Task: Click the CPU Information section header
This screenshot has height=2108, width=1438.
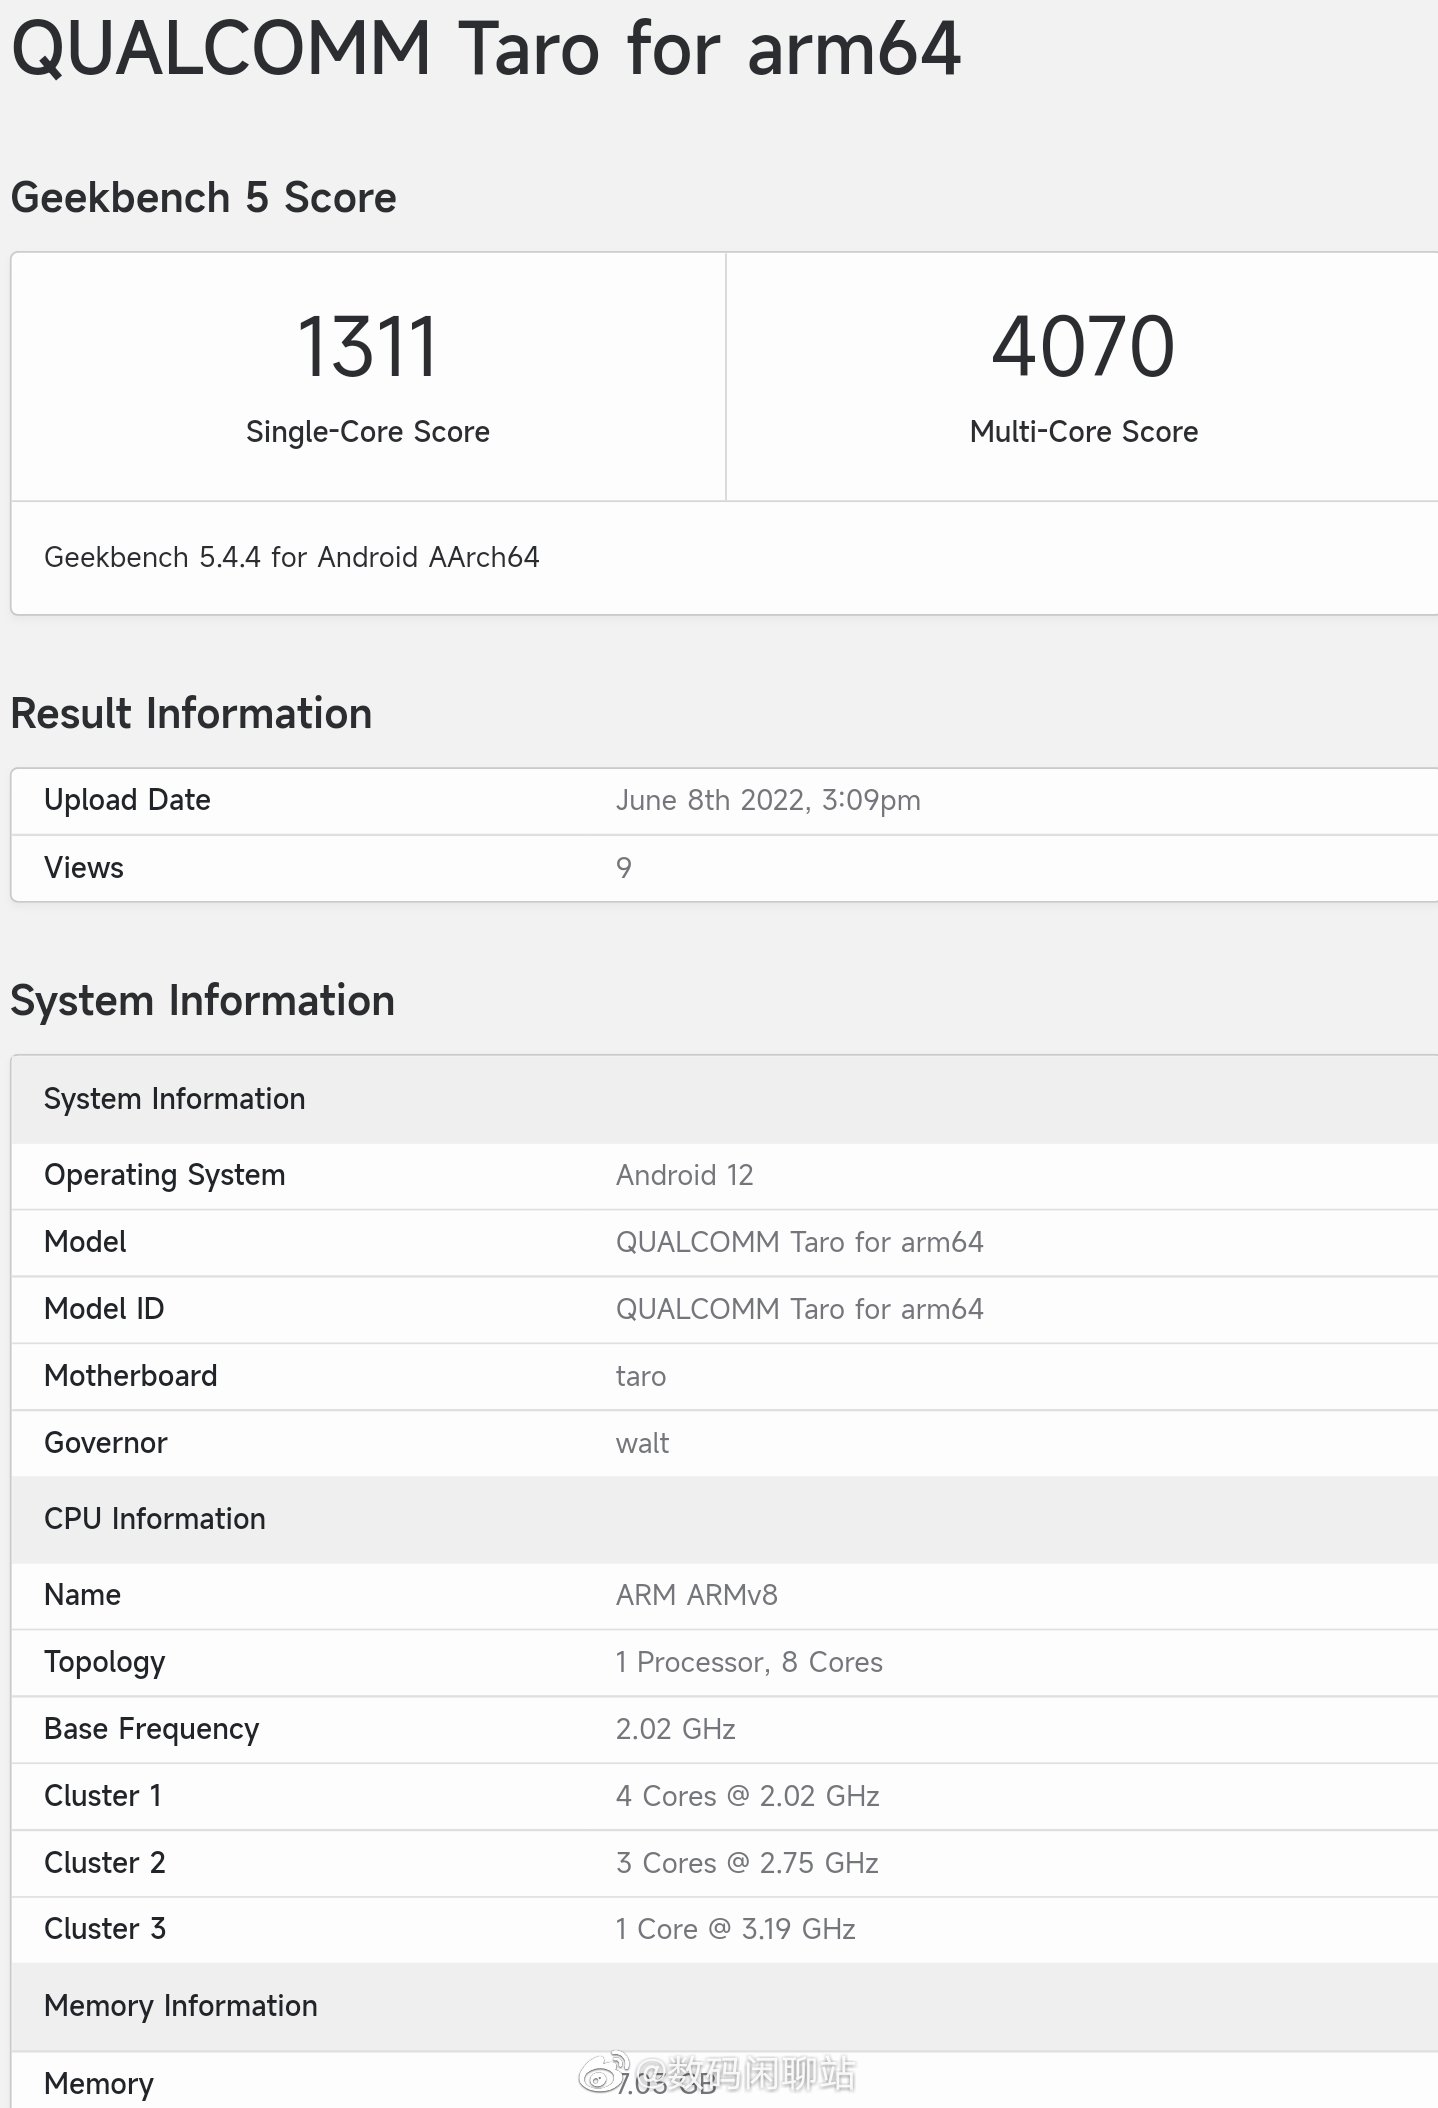Action: click(155, 1519)
